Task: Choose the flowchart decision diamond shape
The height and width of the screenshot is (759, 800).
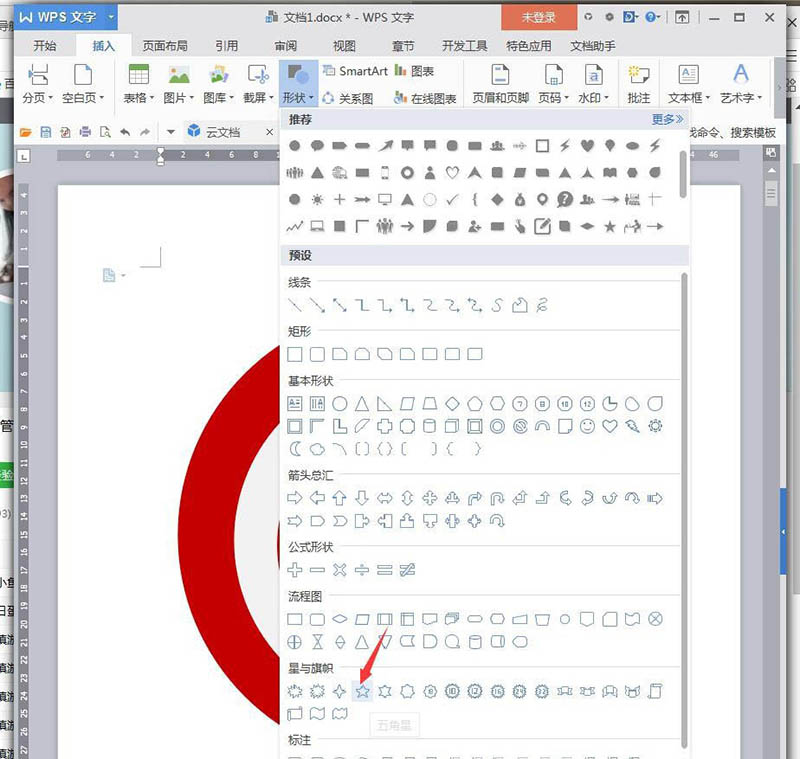Action: coord(340,619)
